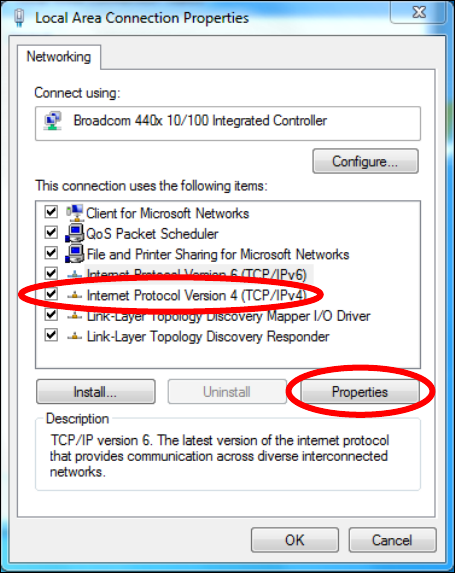
Task: Click the Install button
Action: [95, 392]
